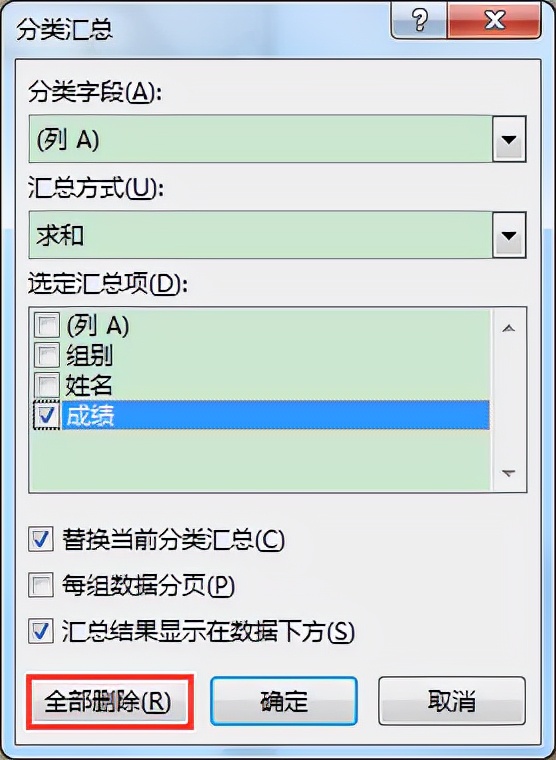Click the list scroll down arrow
Image resolution: width=556 pixels, height=760 pixels.
click(508, 473)
